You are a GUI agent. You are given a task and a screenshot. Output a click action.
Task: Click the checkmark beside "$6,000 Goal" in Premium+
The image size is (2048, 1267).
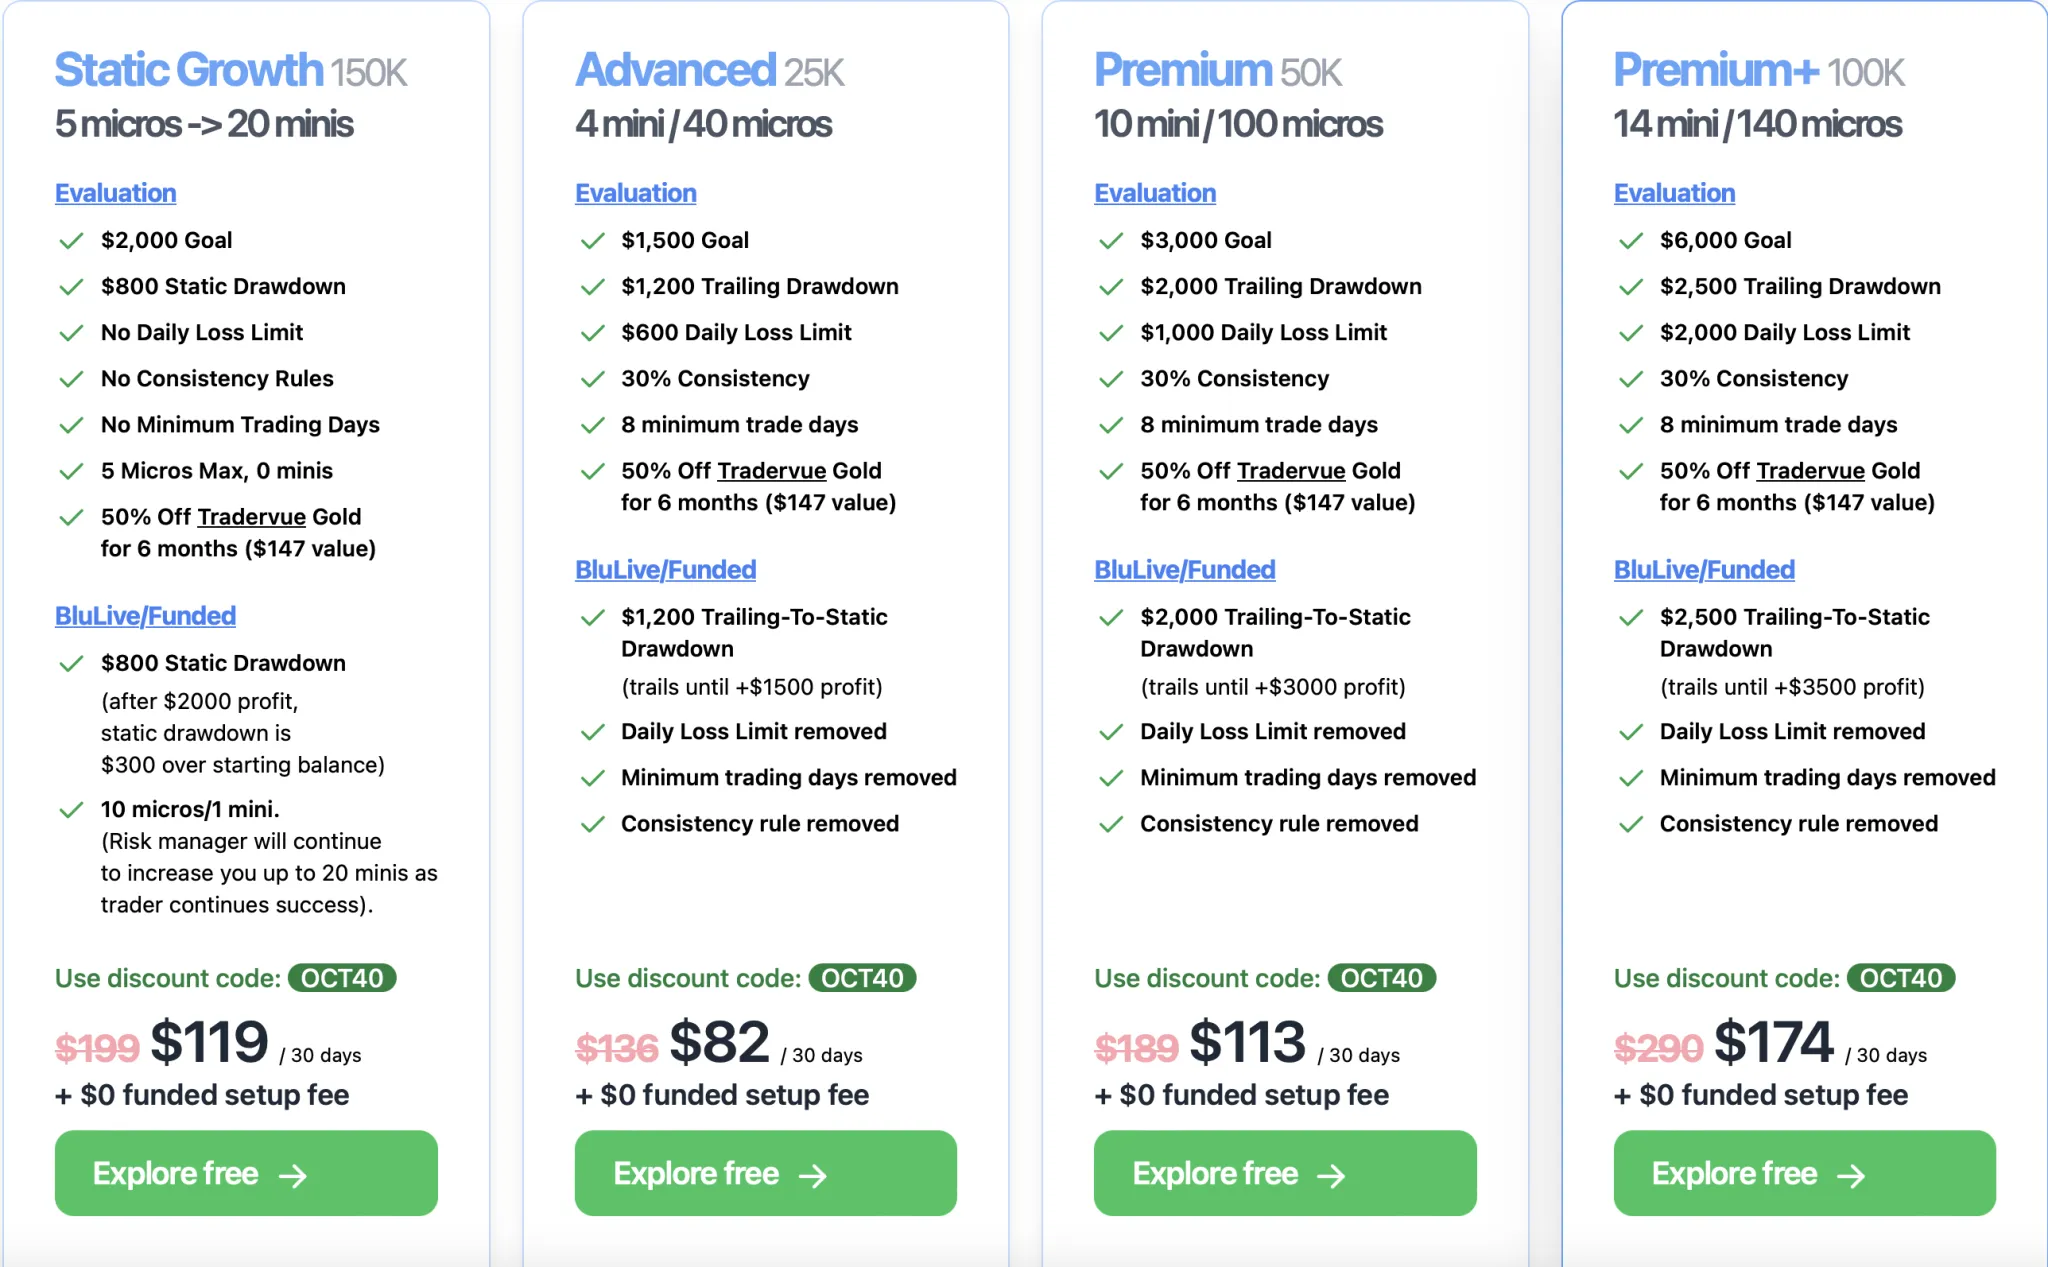coord(1631,240)
